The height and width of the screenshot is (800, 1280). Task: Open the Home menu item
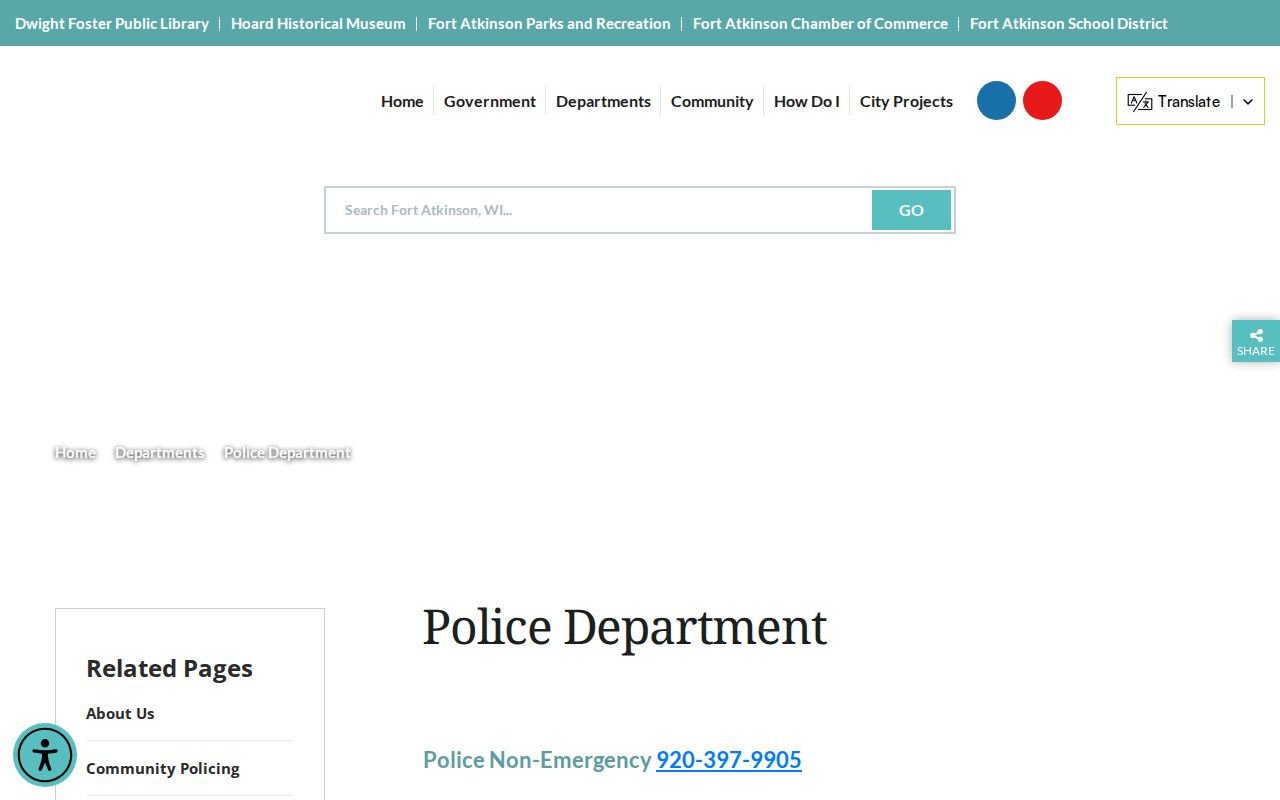402,101
